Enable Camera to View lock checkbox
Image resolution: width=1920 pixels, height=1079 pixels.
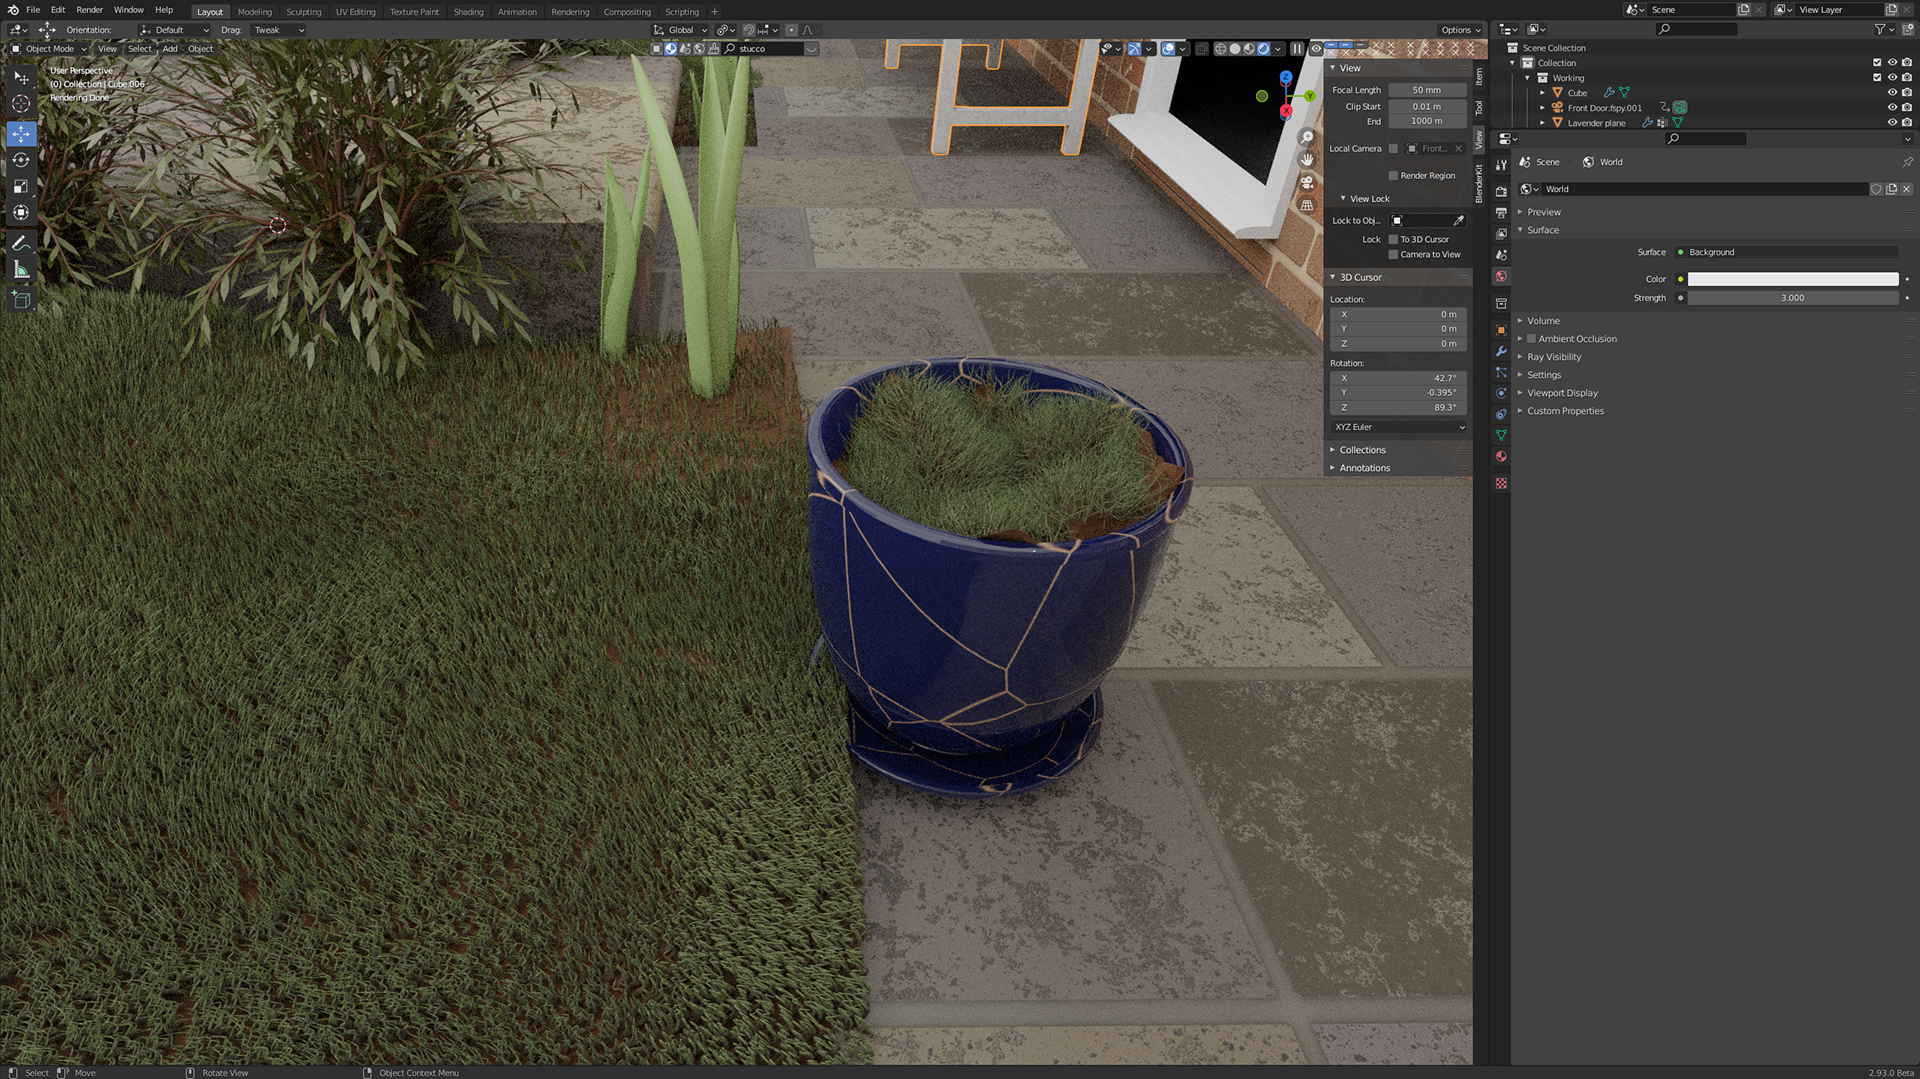[1393, 255]
